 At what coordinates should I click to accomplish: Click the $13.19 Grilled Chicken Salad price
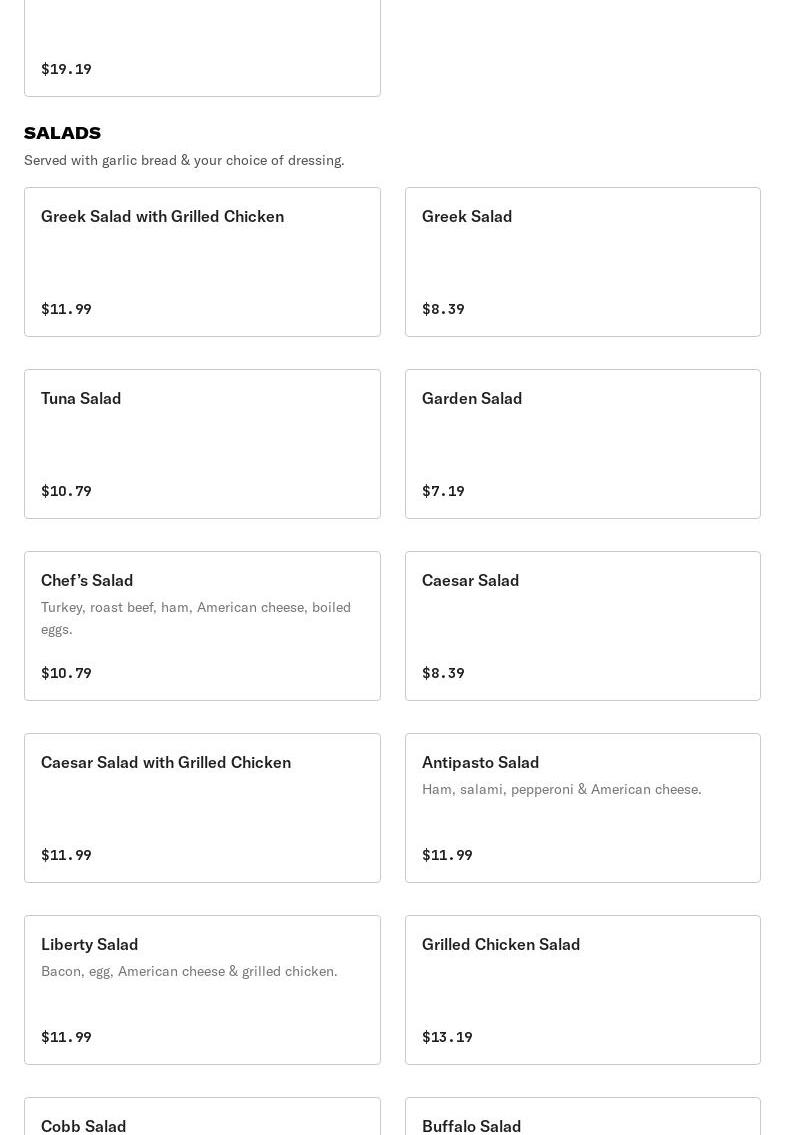click(447, 1037)
